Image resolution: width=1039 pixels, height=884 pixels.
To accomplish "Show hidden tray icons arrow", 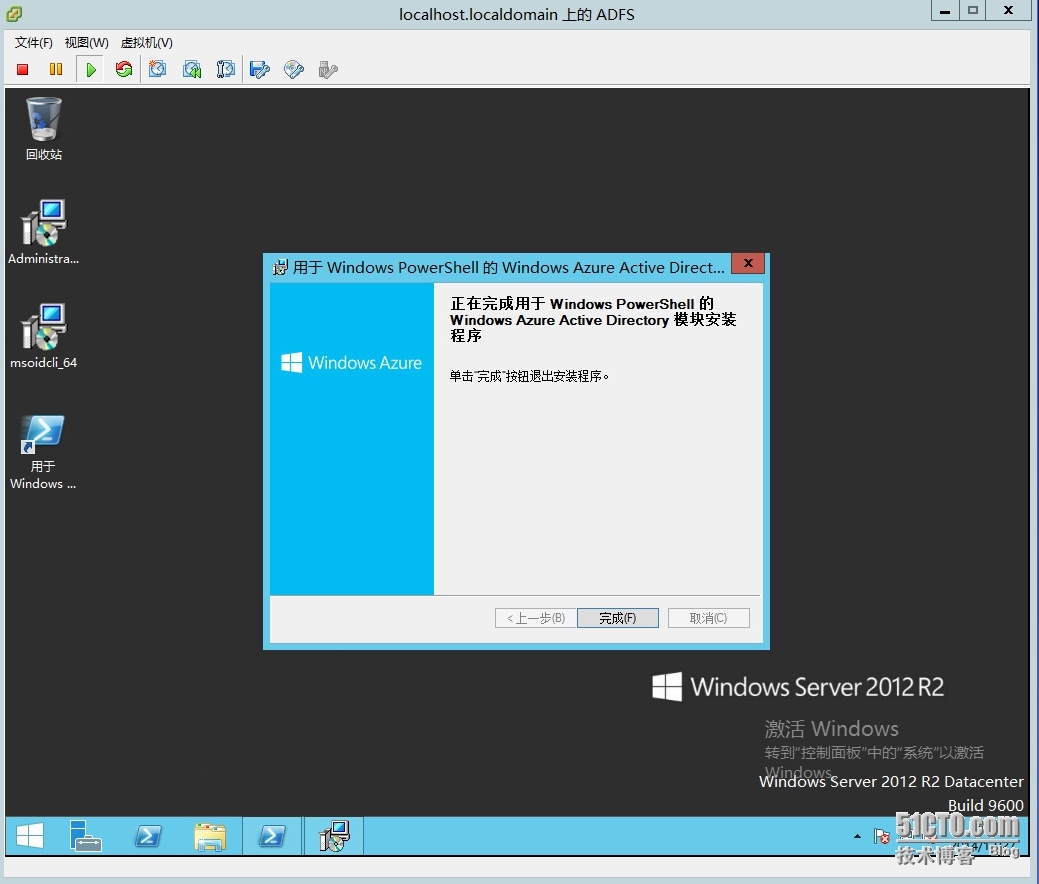I will [x=857, y=836].
